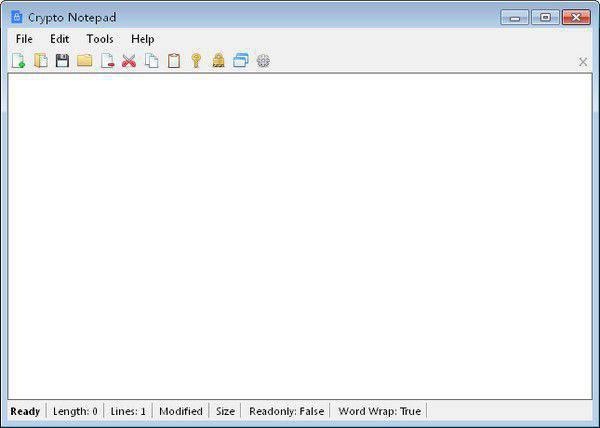Open the Tools menu
Image resolution: width=600 pixels, height=428 pixels.
(100, 39)
